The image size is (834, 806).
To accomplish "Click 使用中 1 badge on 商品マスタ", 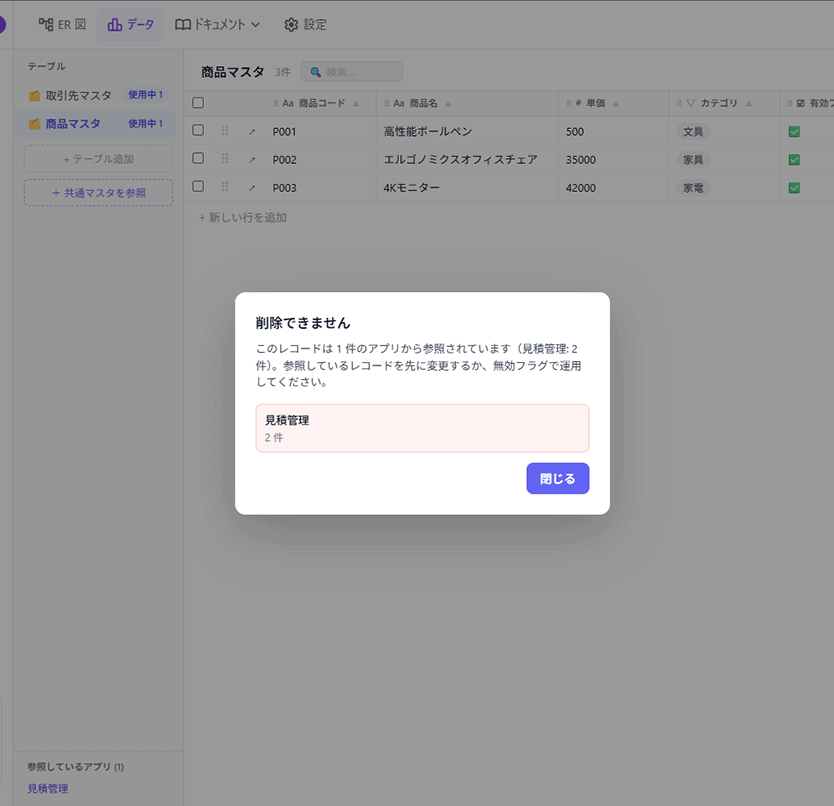I will (145, 123).
